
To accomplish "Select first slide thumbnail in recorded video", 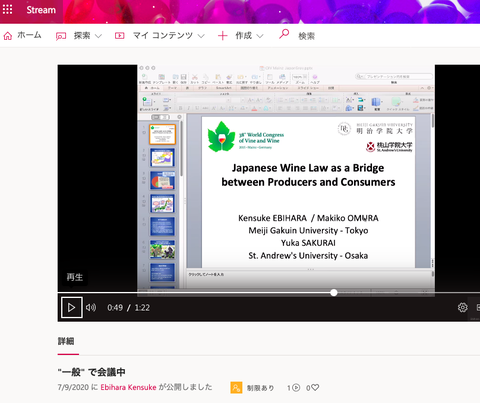I will click(x=162, y=134).
